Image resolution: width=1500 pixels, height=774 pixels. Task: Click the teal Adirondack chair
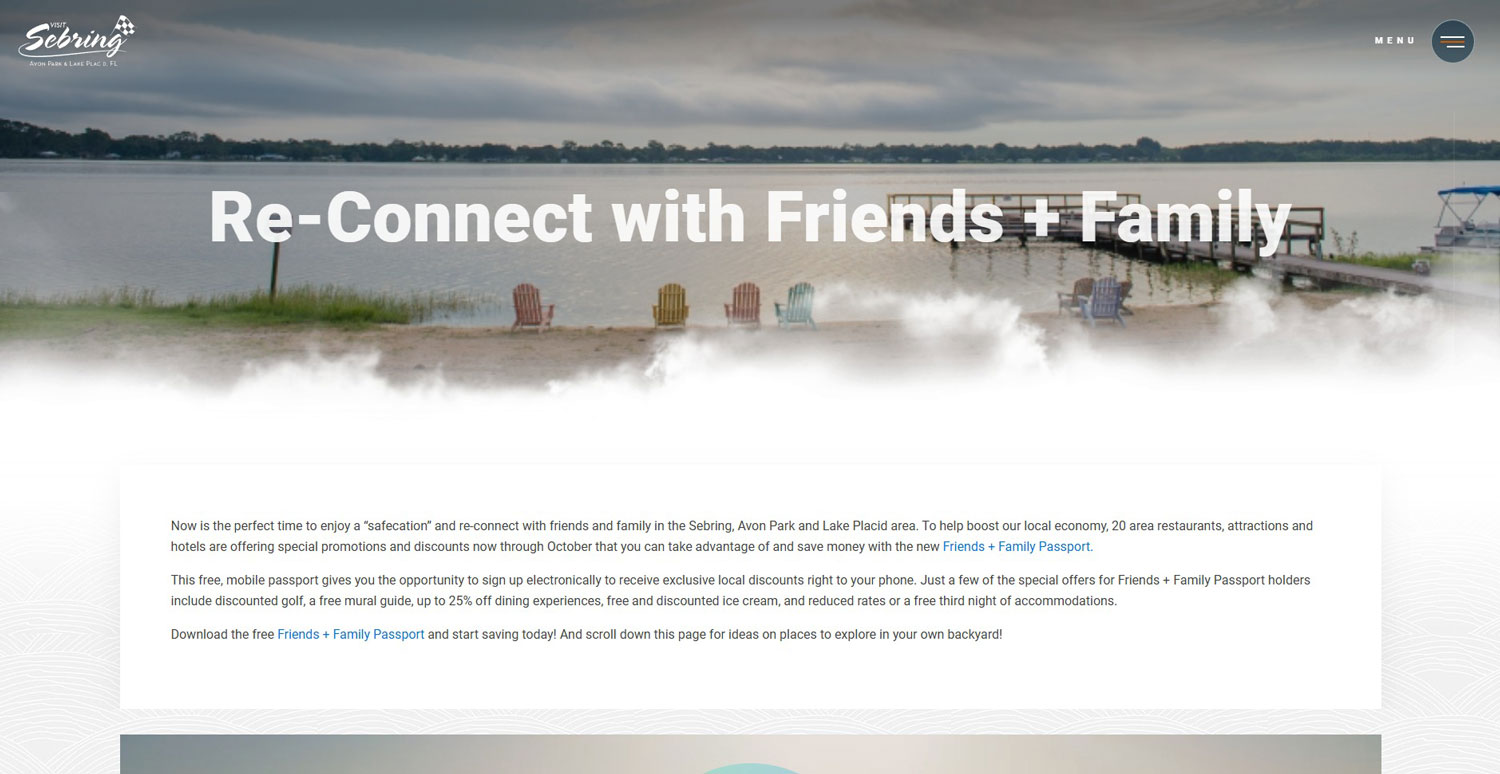pos(796,304)
